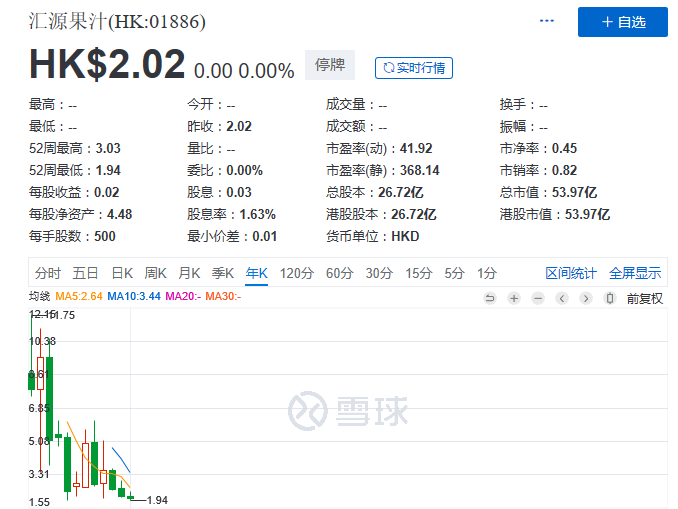Screen dimensions: 678x509
Task: Click the 委比 value 0.00%
Action: [x=244, y=170]
